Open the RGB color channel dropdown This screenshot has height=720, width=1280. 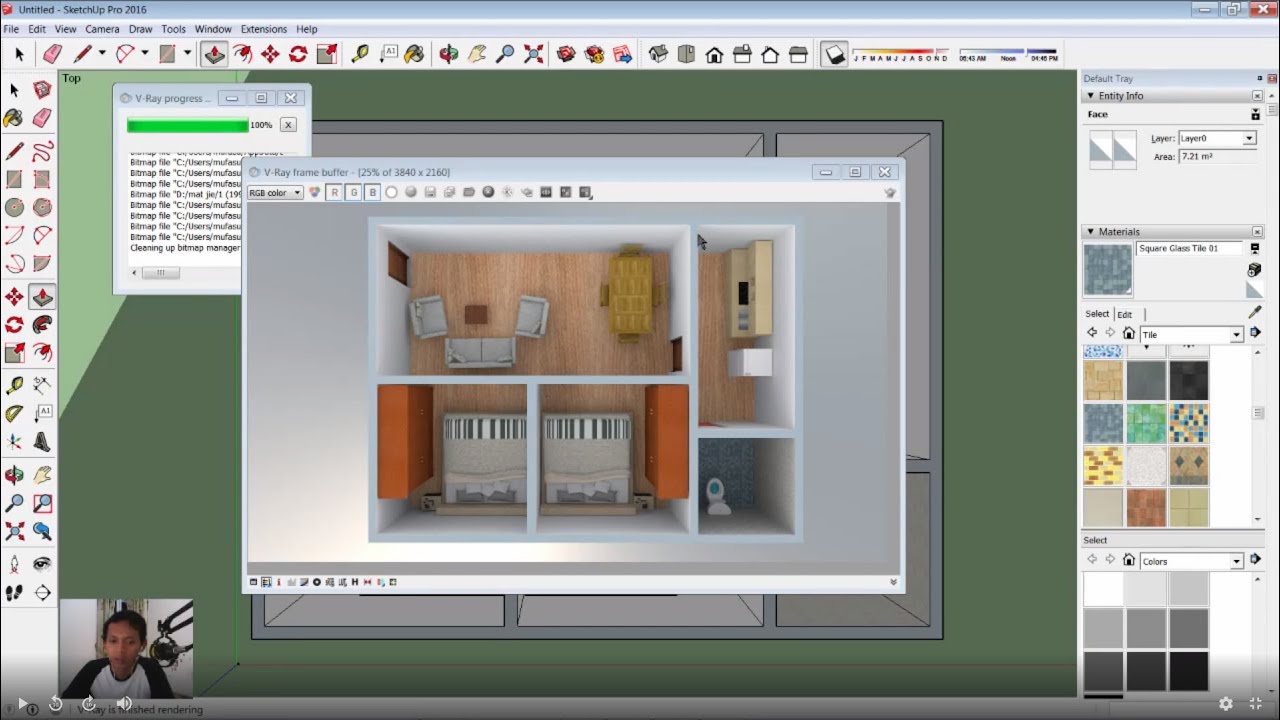(x=275, y=192)
